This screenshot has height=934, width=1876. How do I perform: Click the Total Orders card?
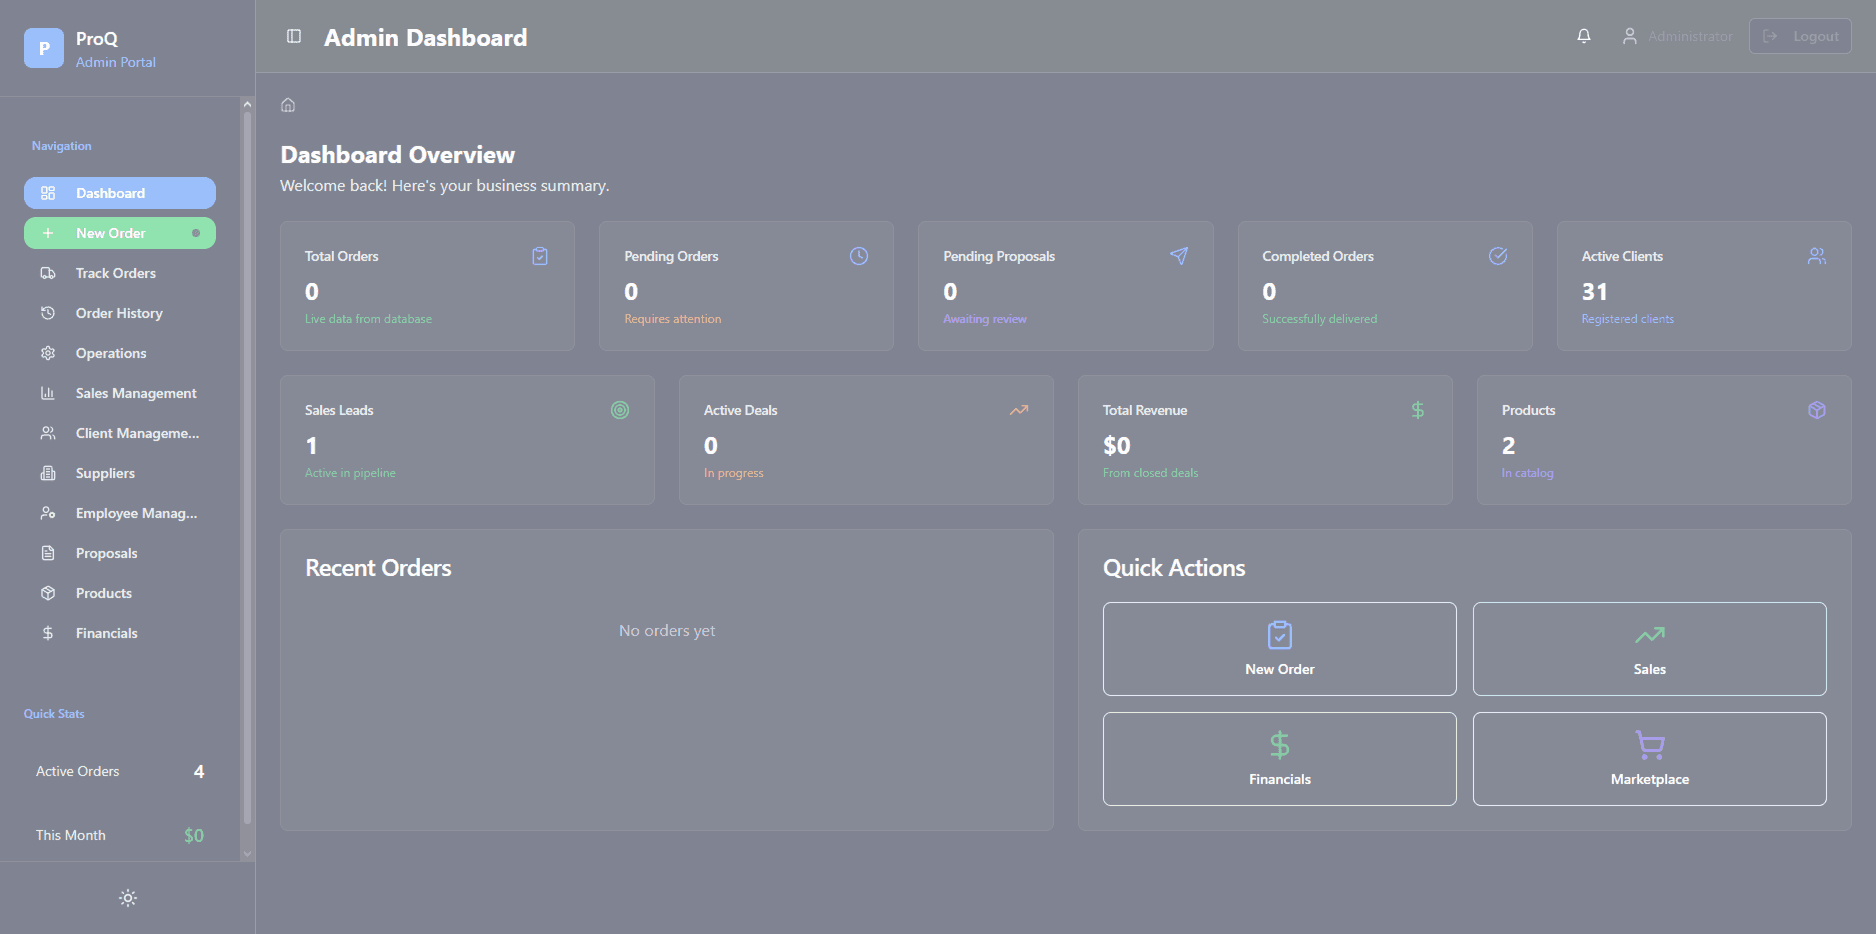tap(428, 286)
